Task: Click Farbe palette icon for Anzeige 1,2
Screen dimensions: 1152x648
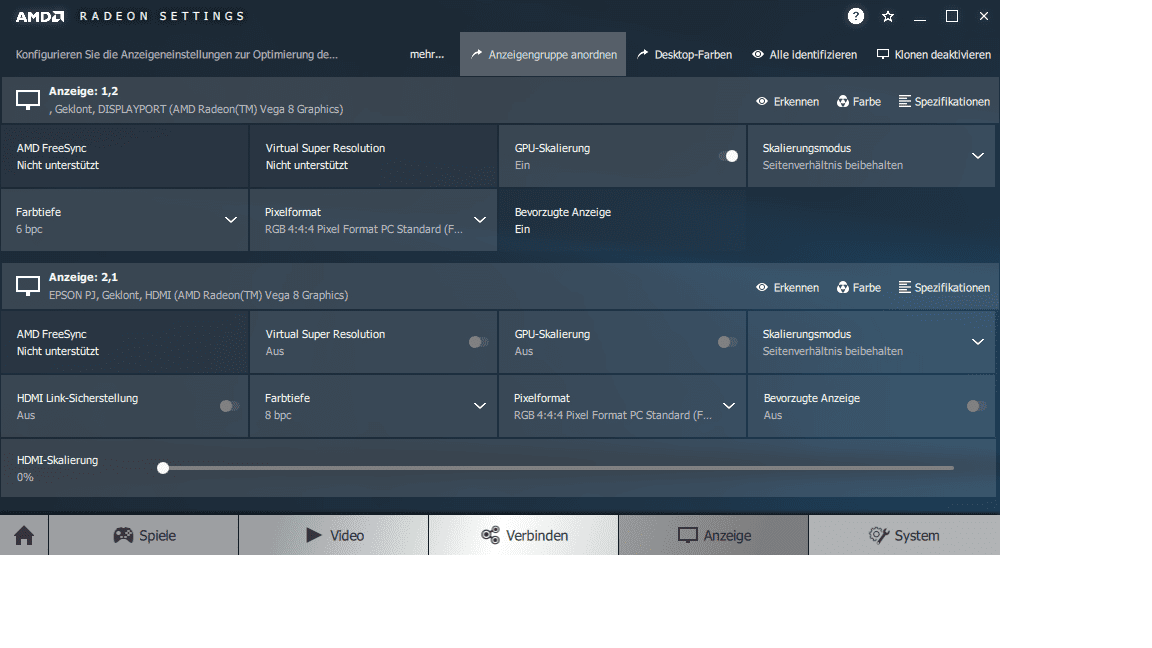Action: pyautogui.click(x=843, y=101)
